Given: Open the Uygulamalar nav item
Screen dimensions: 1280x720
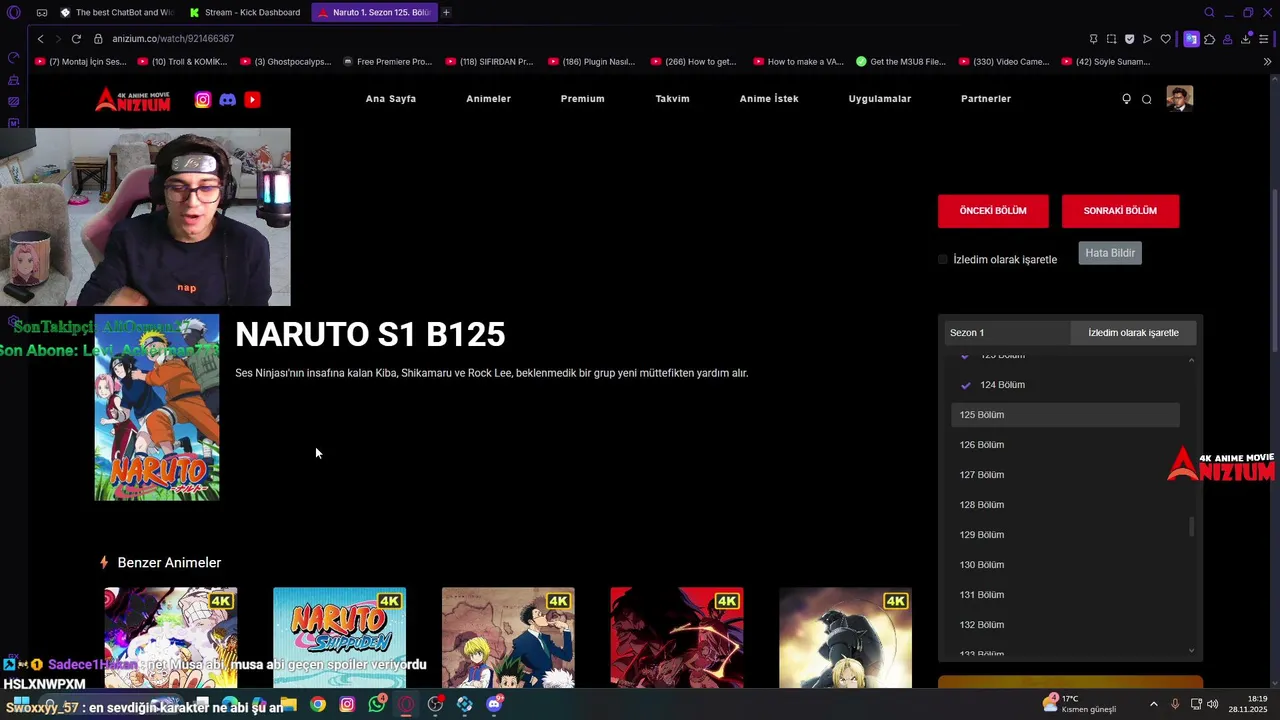Looking at the screenshot, I should 880,99.
